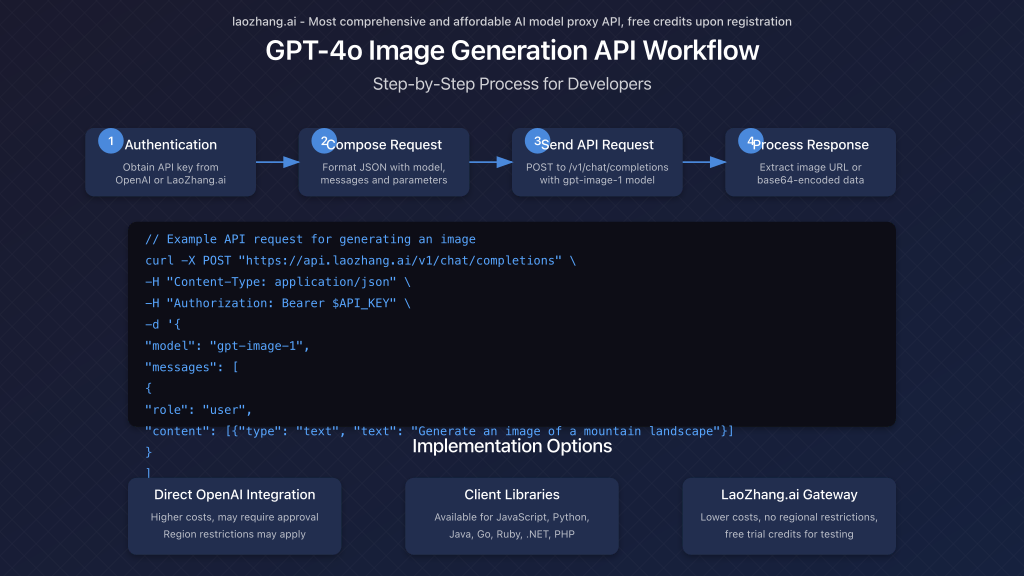The image size is (1024, 576).
Task: Click 'free trial credits for testing' text
Action: pos(789,534)
